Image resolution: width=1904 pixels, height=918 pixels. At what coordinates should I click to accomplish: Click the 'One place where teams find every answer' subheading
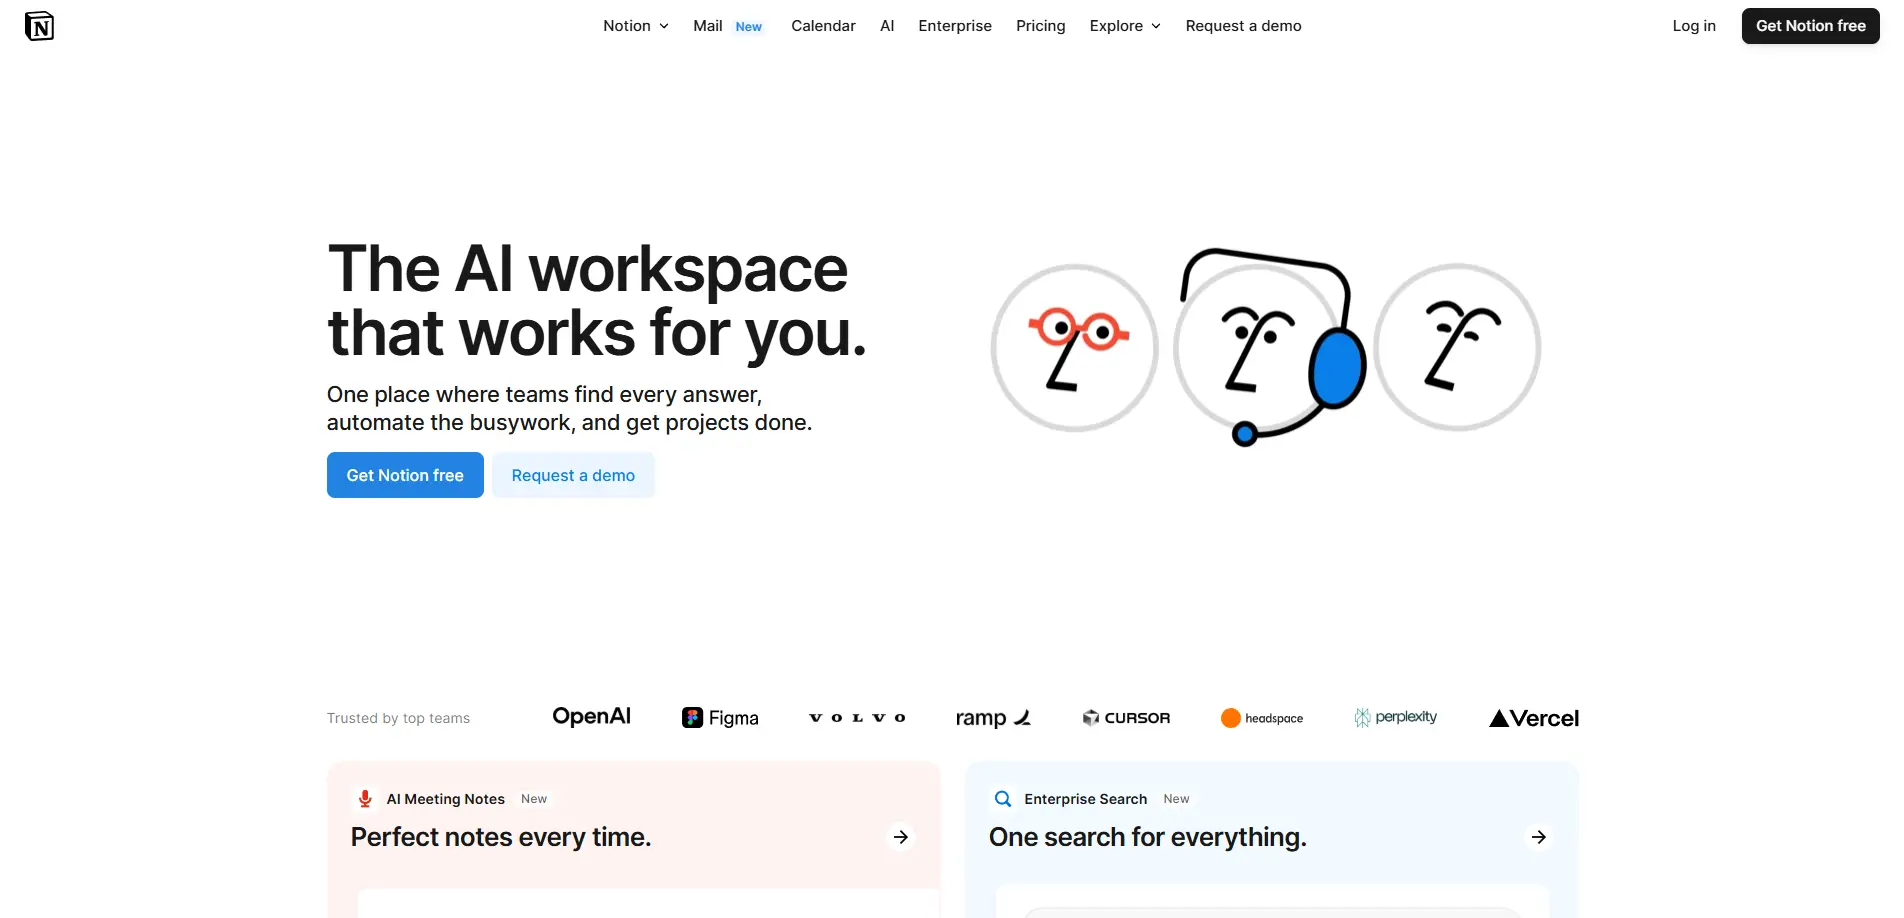(569, 408)
